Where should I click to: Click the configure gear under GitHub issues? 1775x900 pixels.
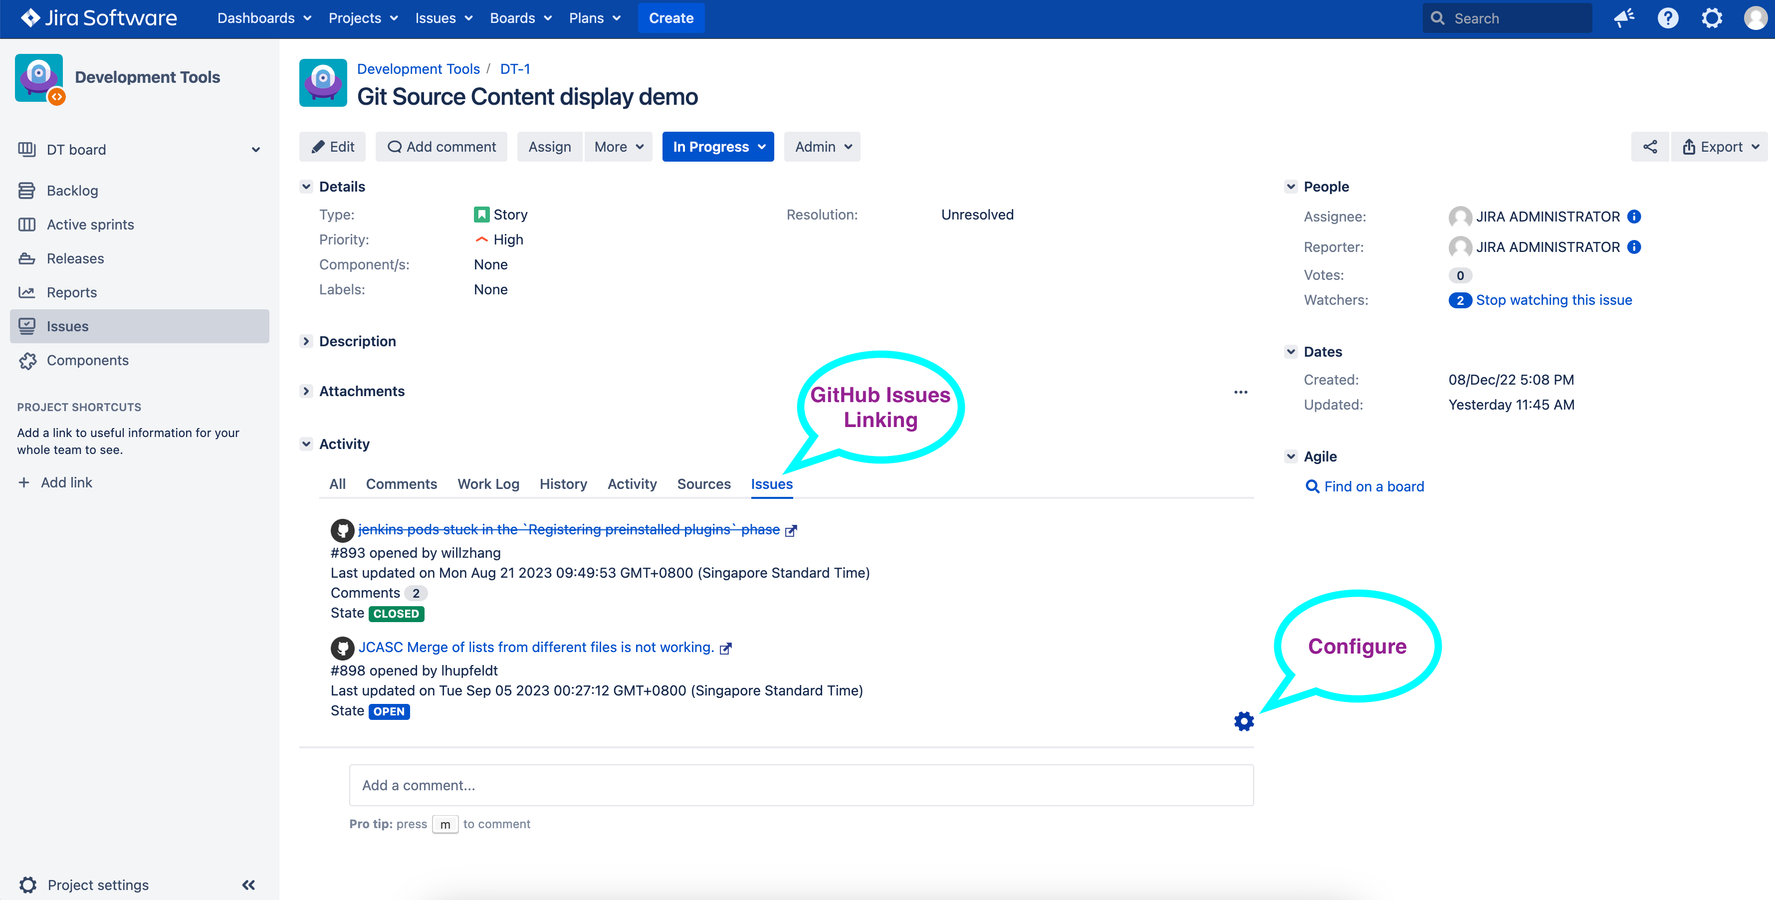pyautogui.click(x=1244, y=721)
